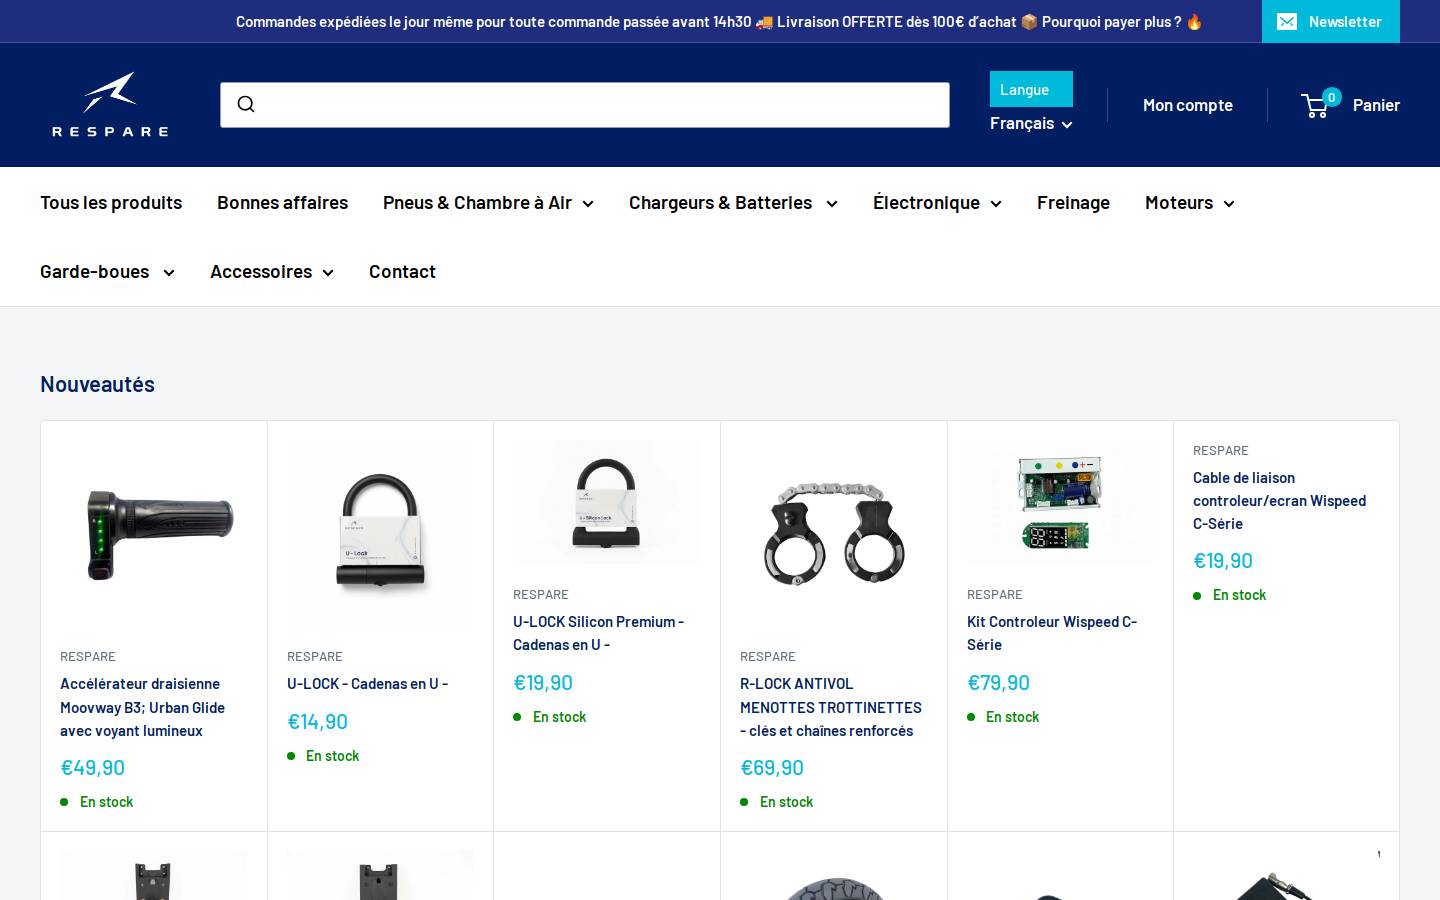Image resolution: width=1440 pixels, height=900 pixels.
Task: Click the Nouveautés heading
Action: pos(97,384)
